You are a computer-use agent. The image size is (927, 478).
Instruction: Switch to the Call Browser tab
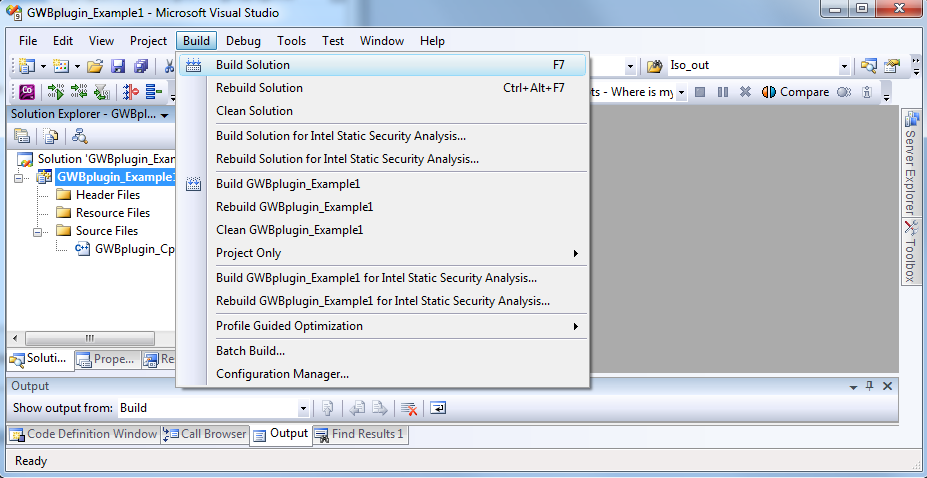pyautogui.click(x=205, y=434)
